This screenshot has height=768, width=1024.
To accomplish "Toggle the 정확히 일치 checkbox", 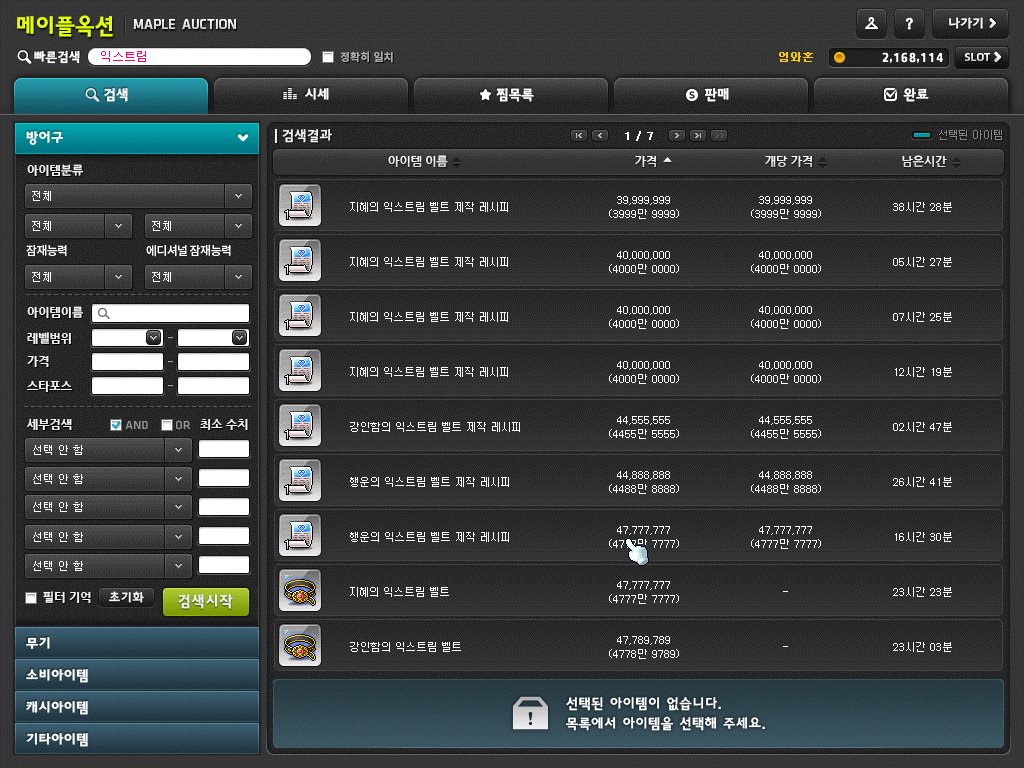I will [x=328, y=57].
